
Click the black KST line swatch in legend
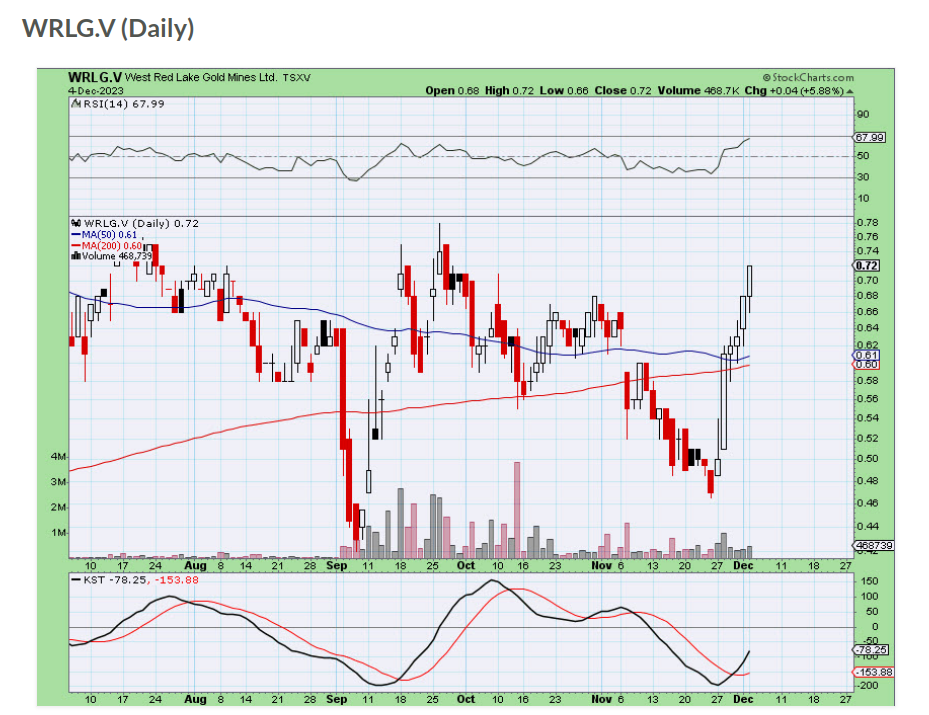pos(76,580)
